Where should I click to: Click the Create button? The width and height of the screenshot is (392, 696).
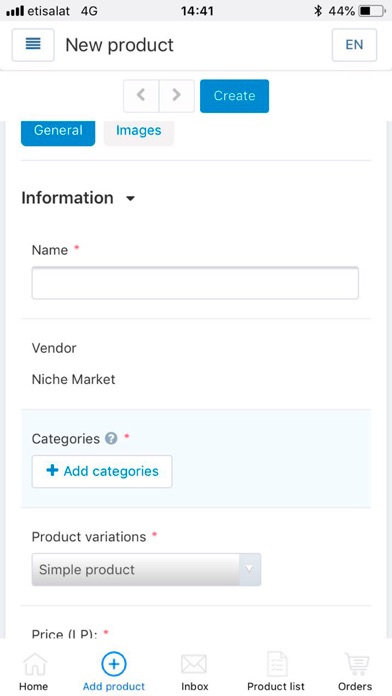[x=234, y=96]
